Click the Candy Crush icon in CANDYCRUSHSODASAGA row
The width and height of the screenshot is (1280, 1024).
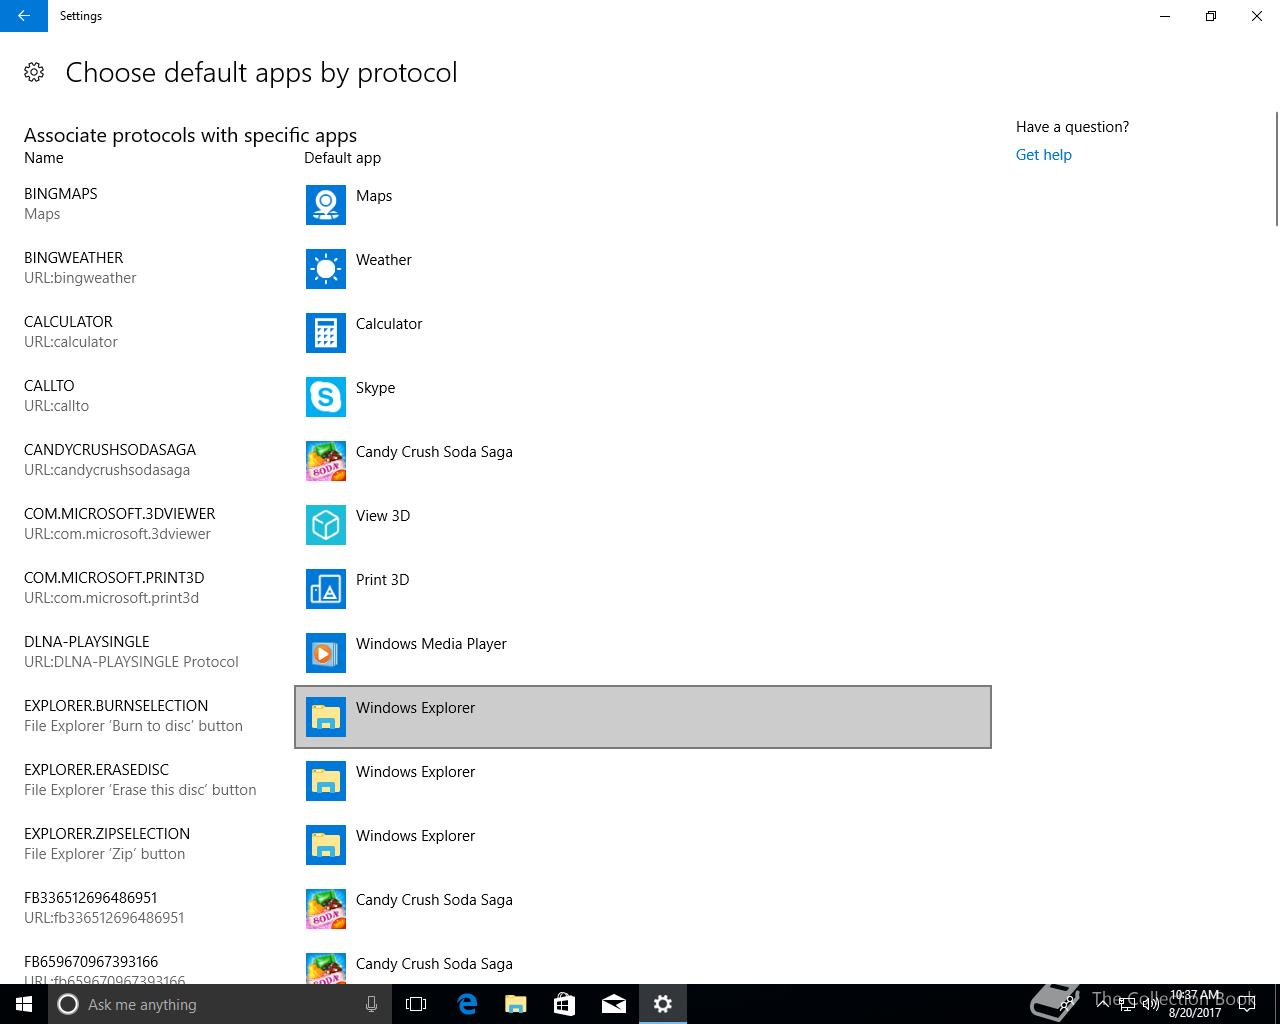click(326, 461)
